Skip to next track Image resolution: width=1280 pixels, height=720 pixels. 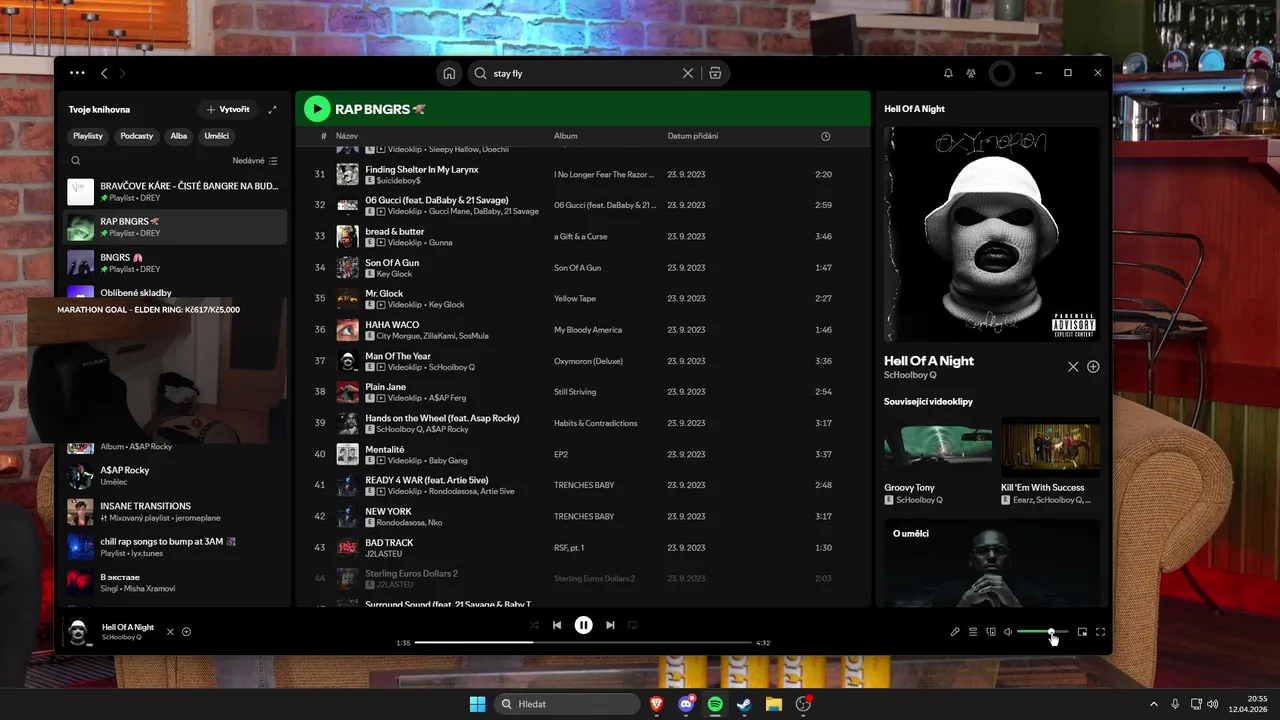pyautogui.click(x=610, y=625)
